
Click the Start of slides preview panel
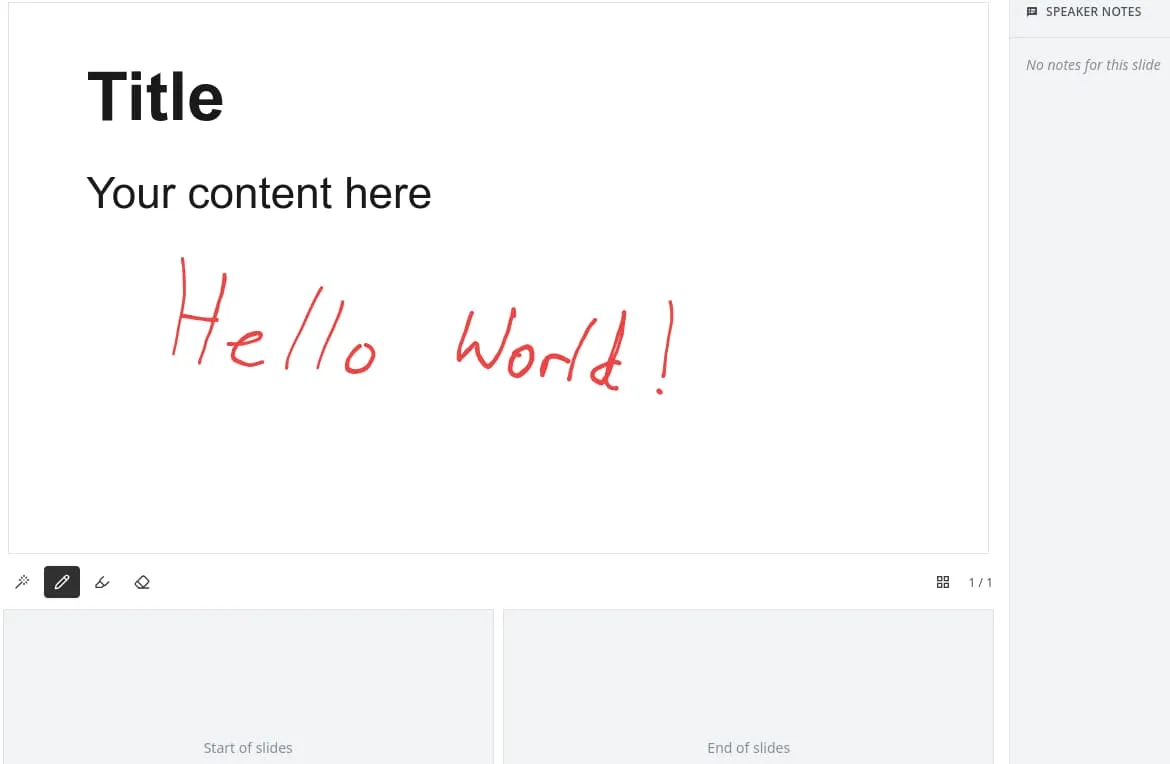click(x=248, y=686)
